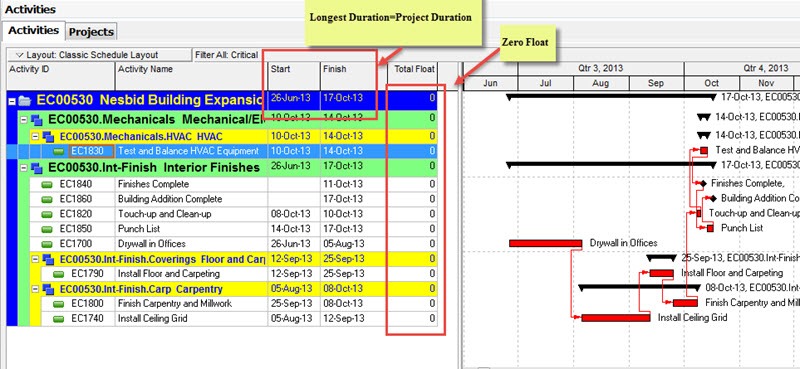Collapse the EC00530 Nesbid Building Expansion project
Viewport: 800px width, 369px height.
coord(12,101)
